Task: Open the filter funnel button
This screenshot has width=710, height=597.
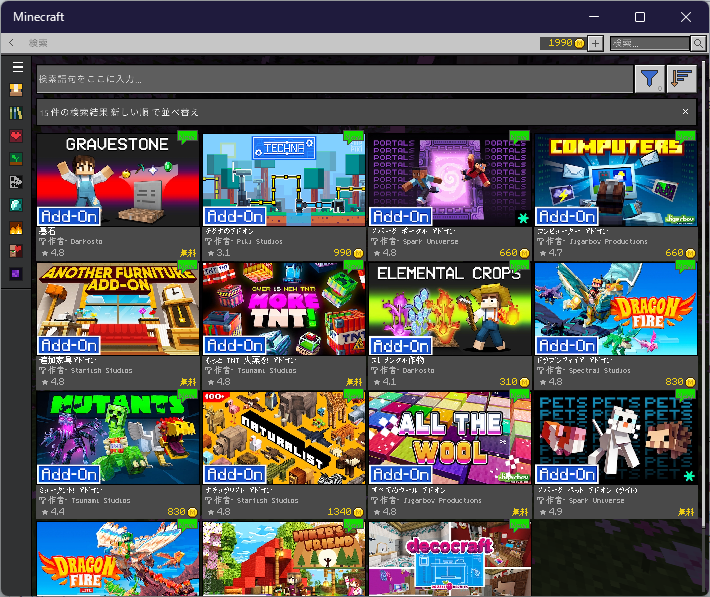Action: (649, 79)
